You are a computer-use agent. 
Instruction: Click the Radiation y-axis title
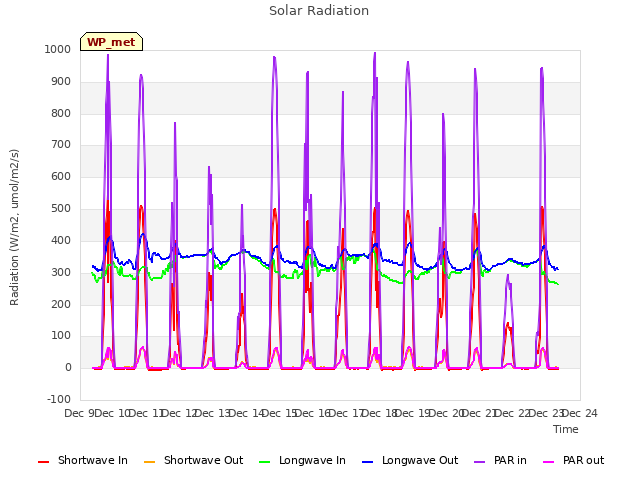14,227
